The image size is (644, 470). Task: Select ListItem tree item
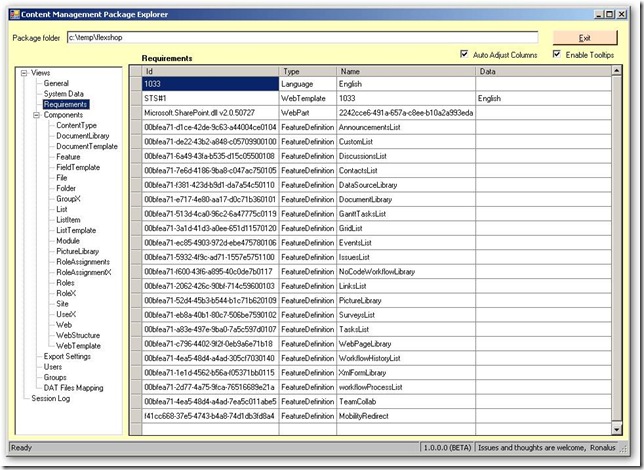68,220
